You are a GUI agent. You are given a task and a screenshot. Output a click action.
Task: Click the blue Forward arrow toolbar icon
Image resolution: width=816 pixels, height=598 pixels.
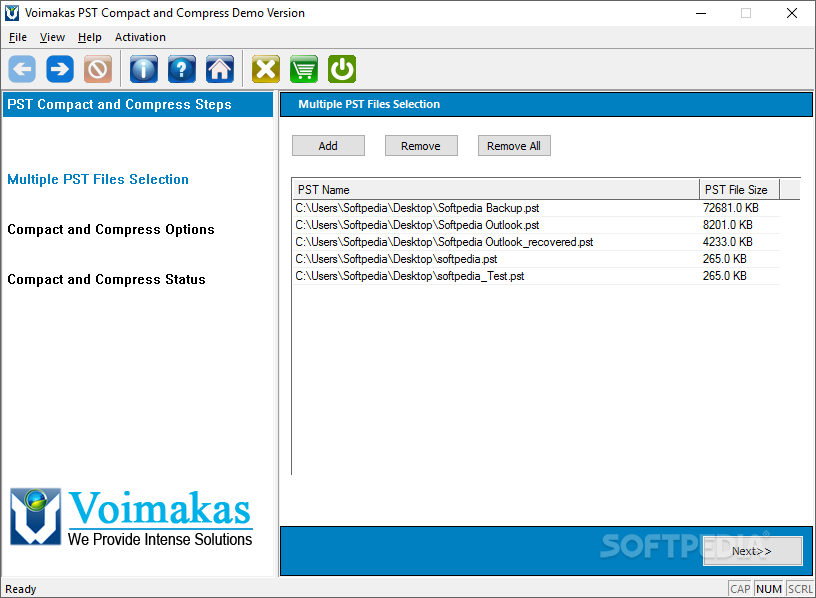(60, 69)
